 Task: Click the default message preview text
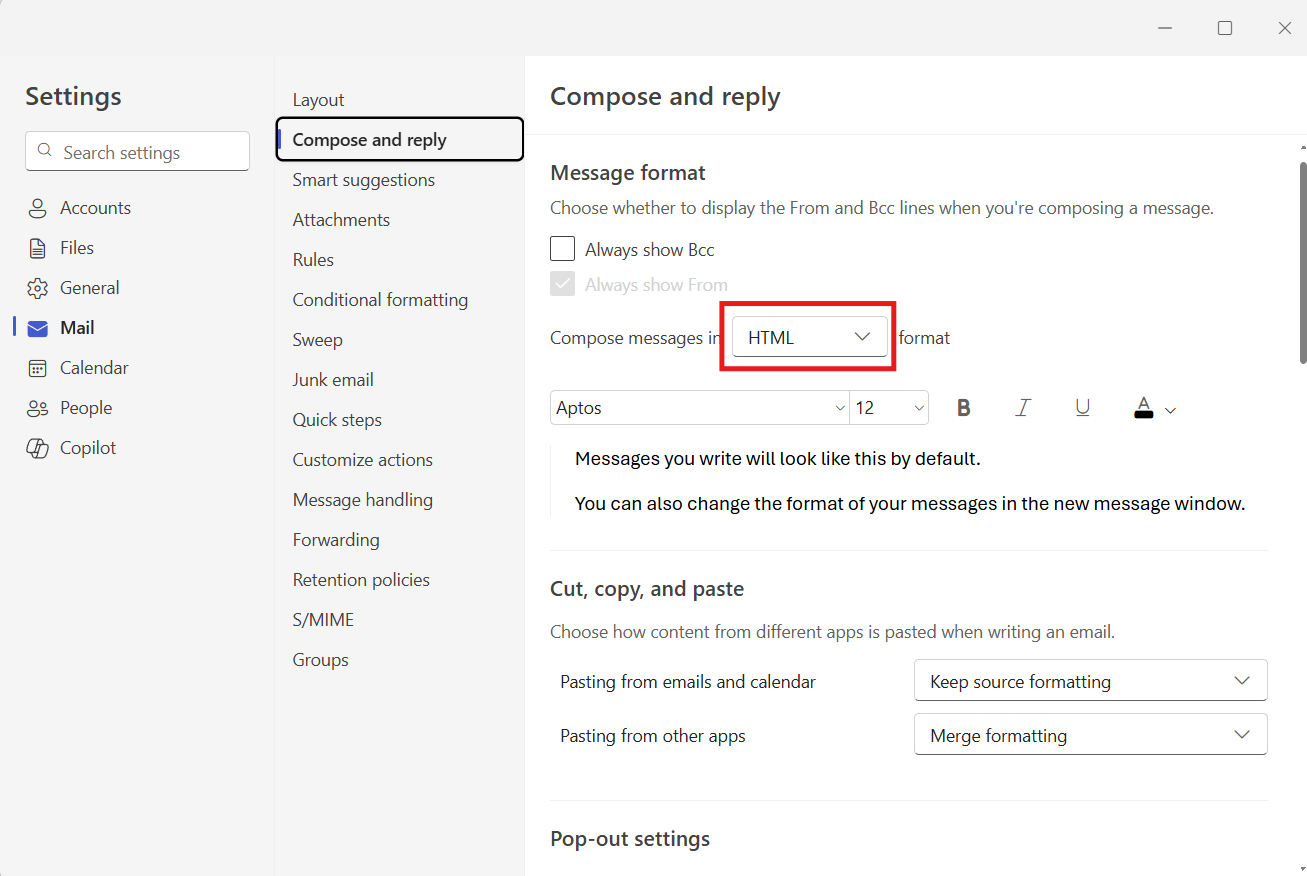(x=909, y=482)
